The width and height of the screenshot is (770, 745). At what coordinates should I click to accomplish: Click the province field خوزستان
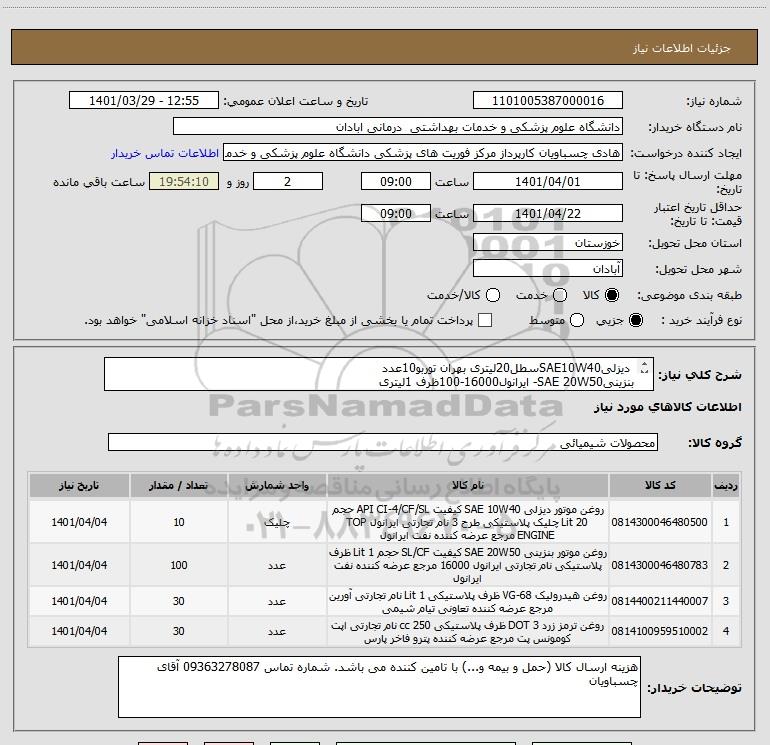click(x=548, y=243)
